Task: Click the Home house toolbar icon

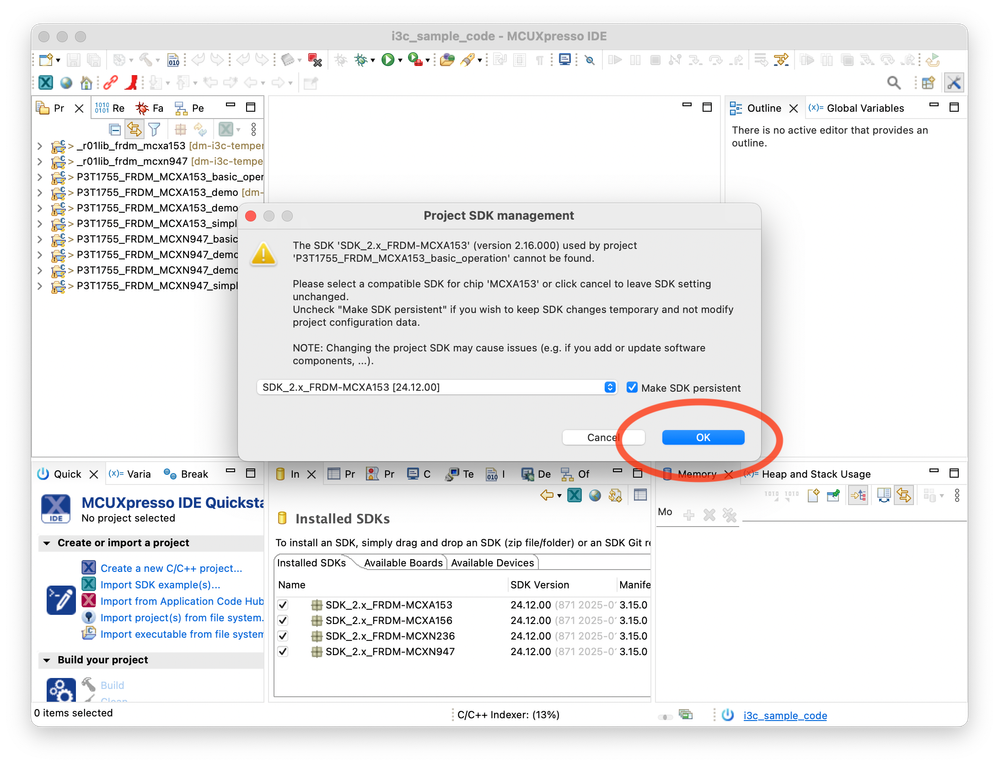Action: (x=87, y=83)
